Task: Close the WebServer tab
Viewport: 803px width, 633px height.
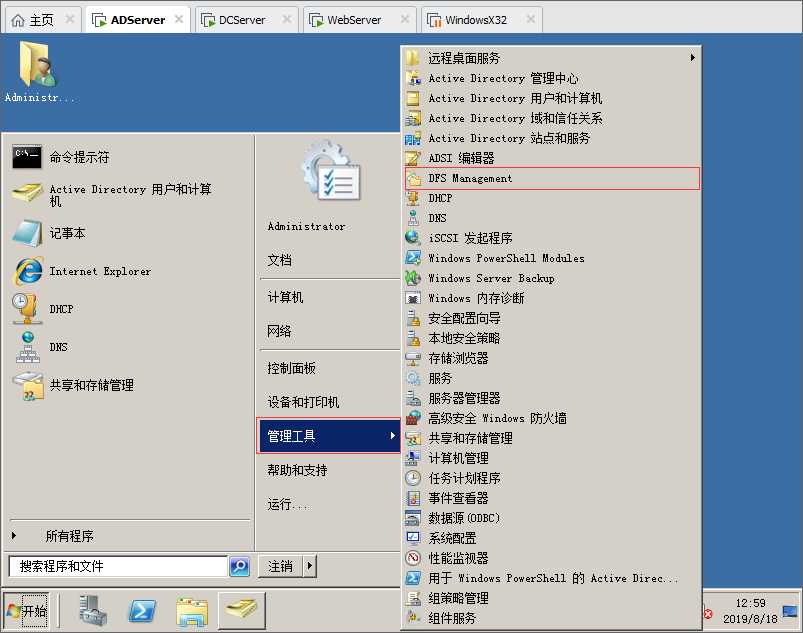Action: [x=405, y=19]
